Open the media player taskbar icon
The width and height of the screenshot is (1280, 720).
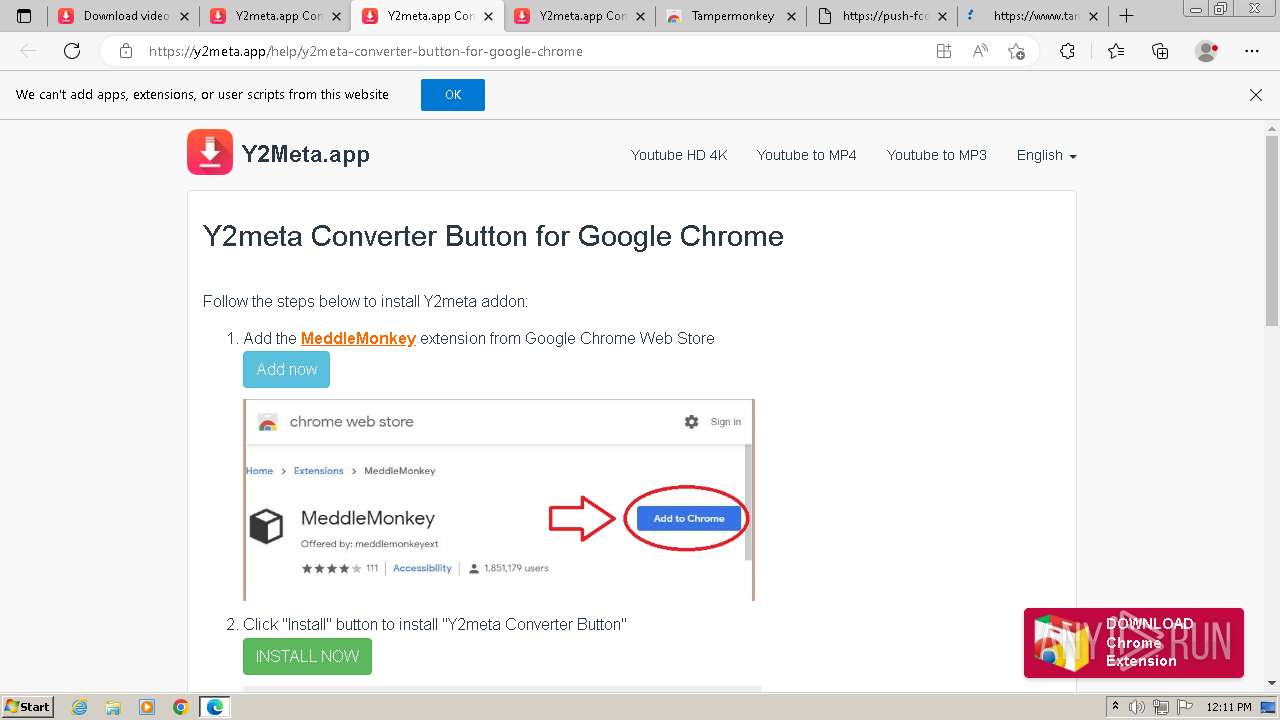[147, 707]
